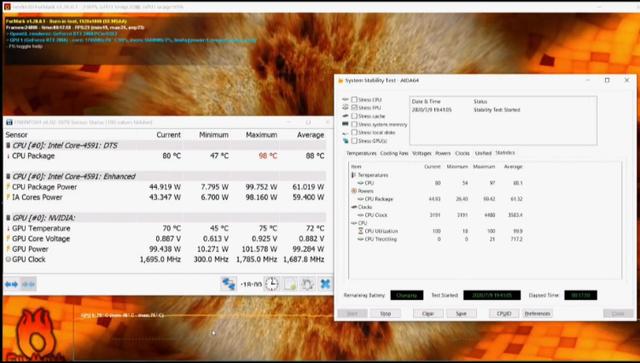Screen dimensions: 640x363
Task: Click the FurMark flame logo
Action: pos(37,335)
